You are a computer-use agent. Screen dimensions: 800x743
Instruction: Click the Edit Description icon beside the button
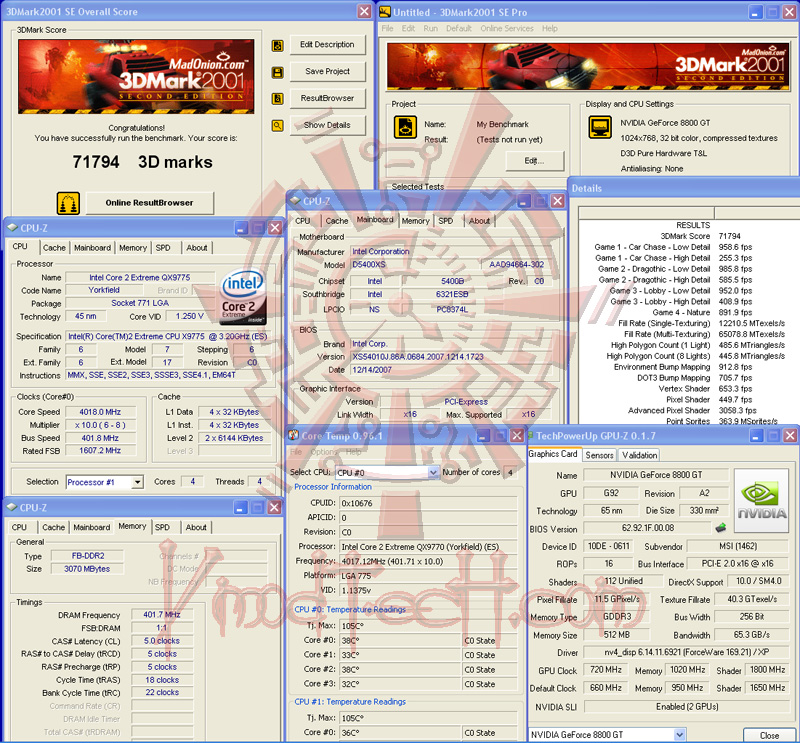coord(278,46)
